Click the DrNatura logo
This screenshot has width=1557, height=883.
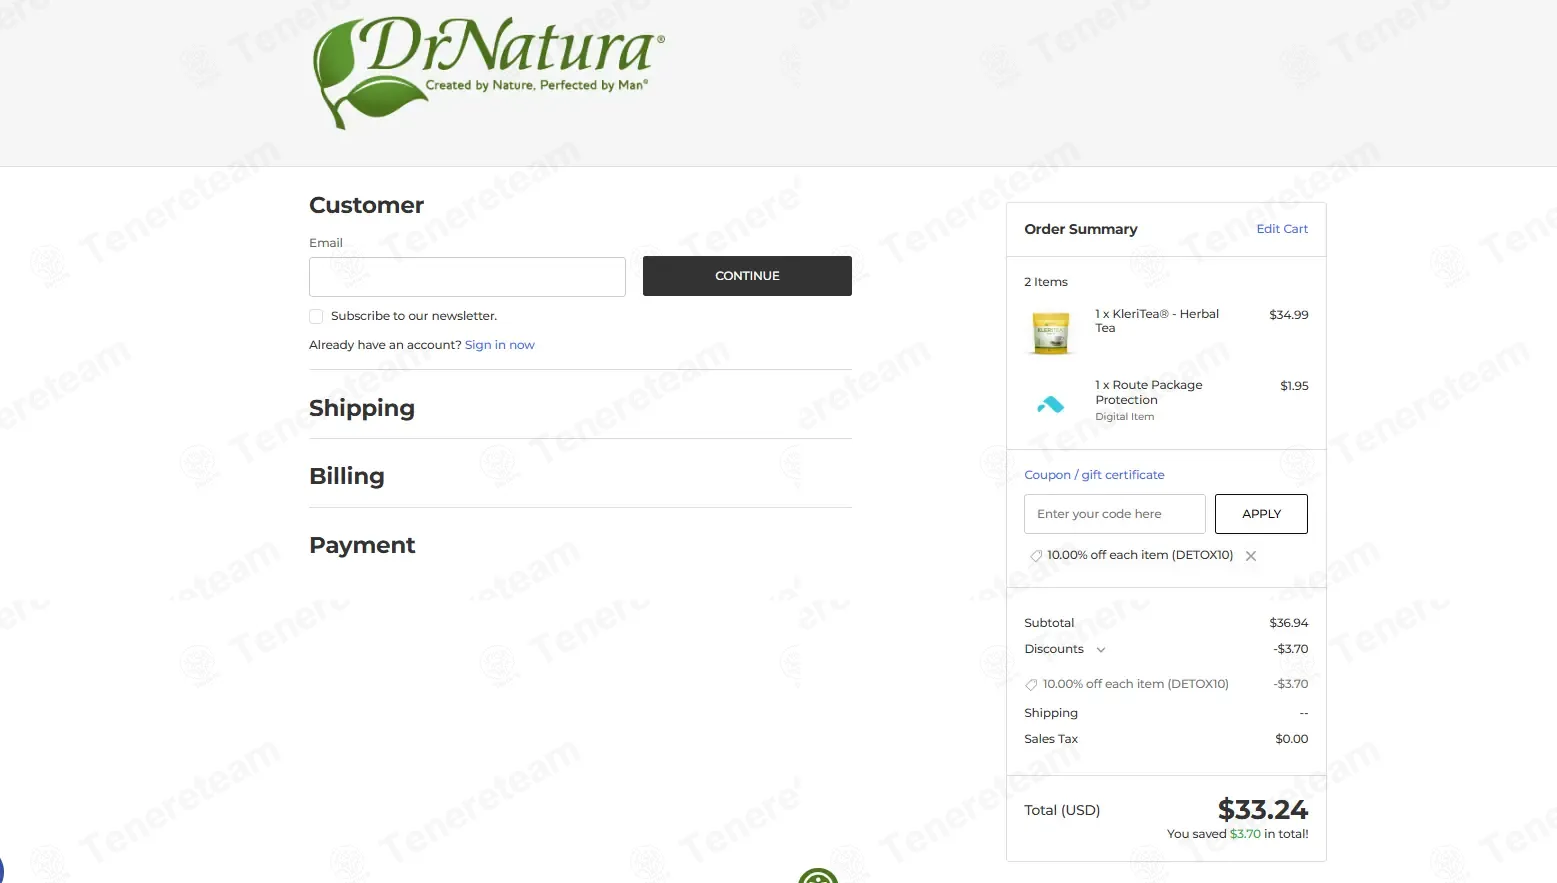click(x=488, y=72)
